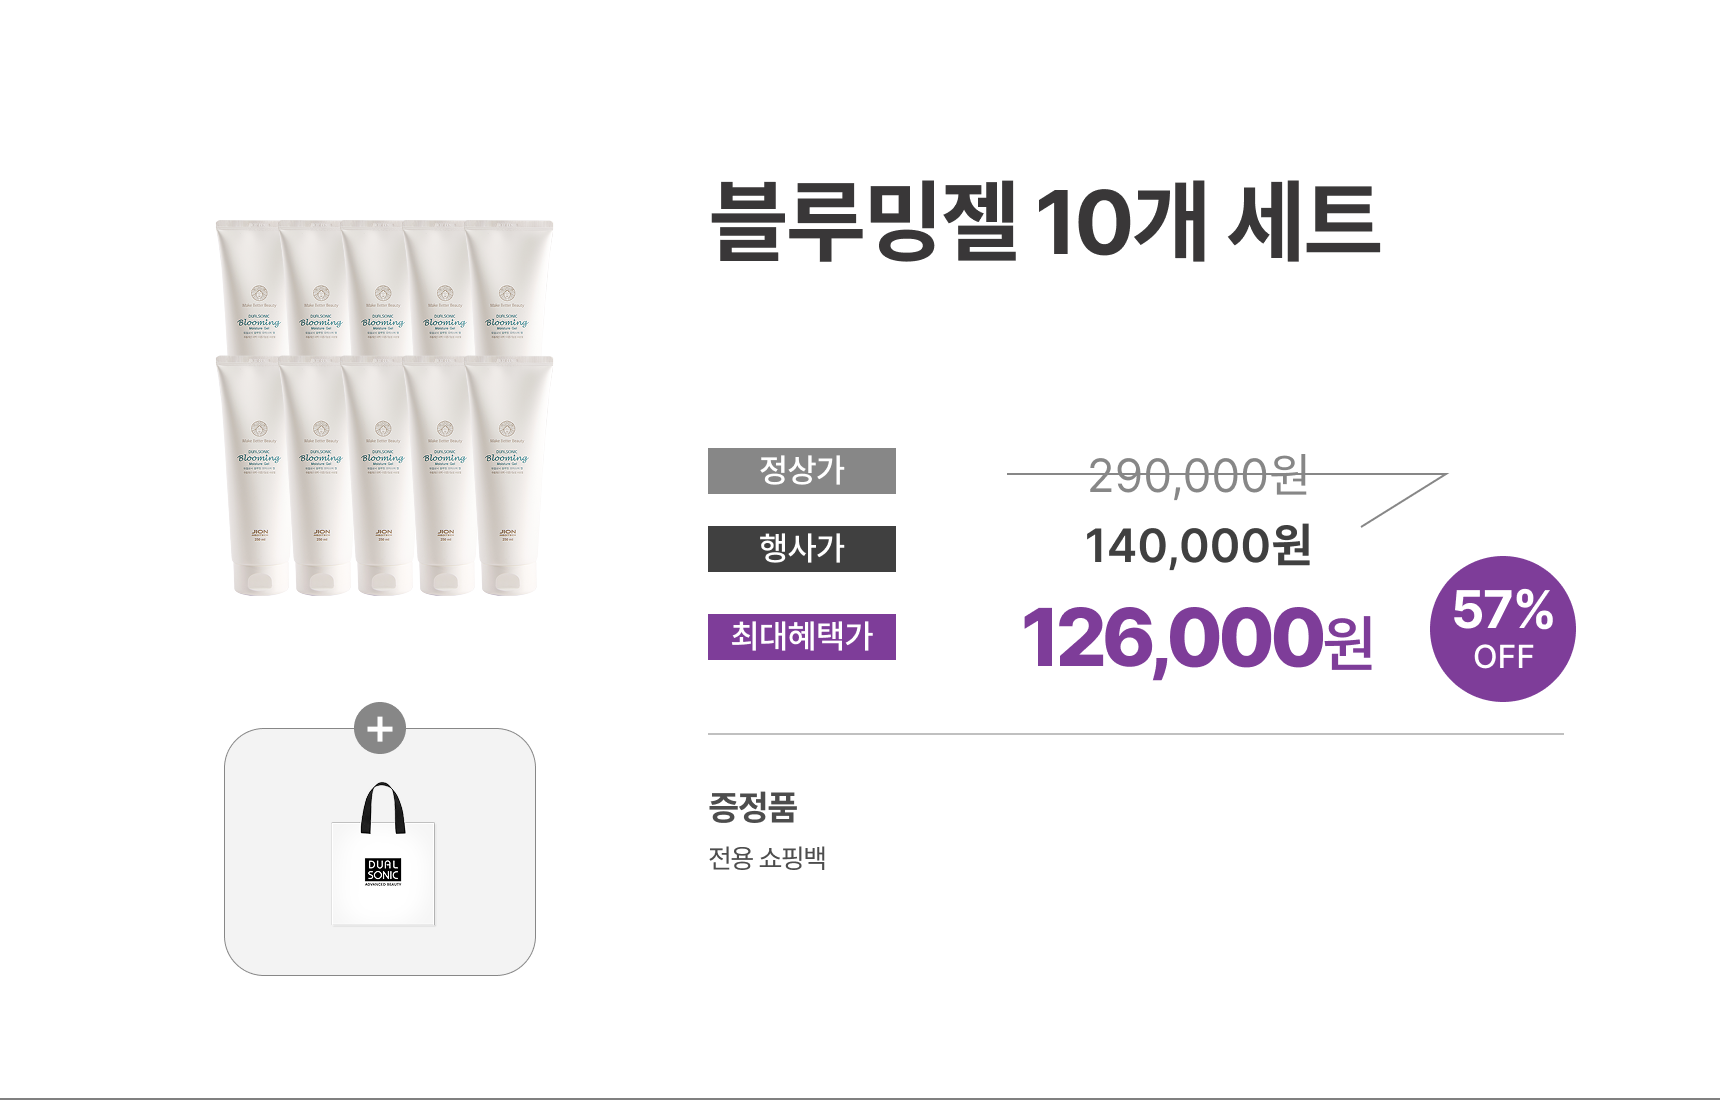1720x1100 pixels.
Task: Select the dark 행사가 label
Action: click(x=801, y=549)
